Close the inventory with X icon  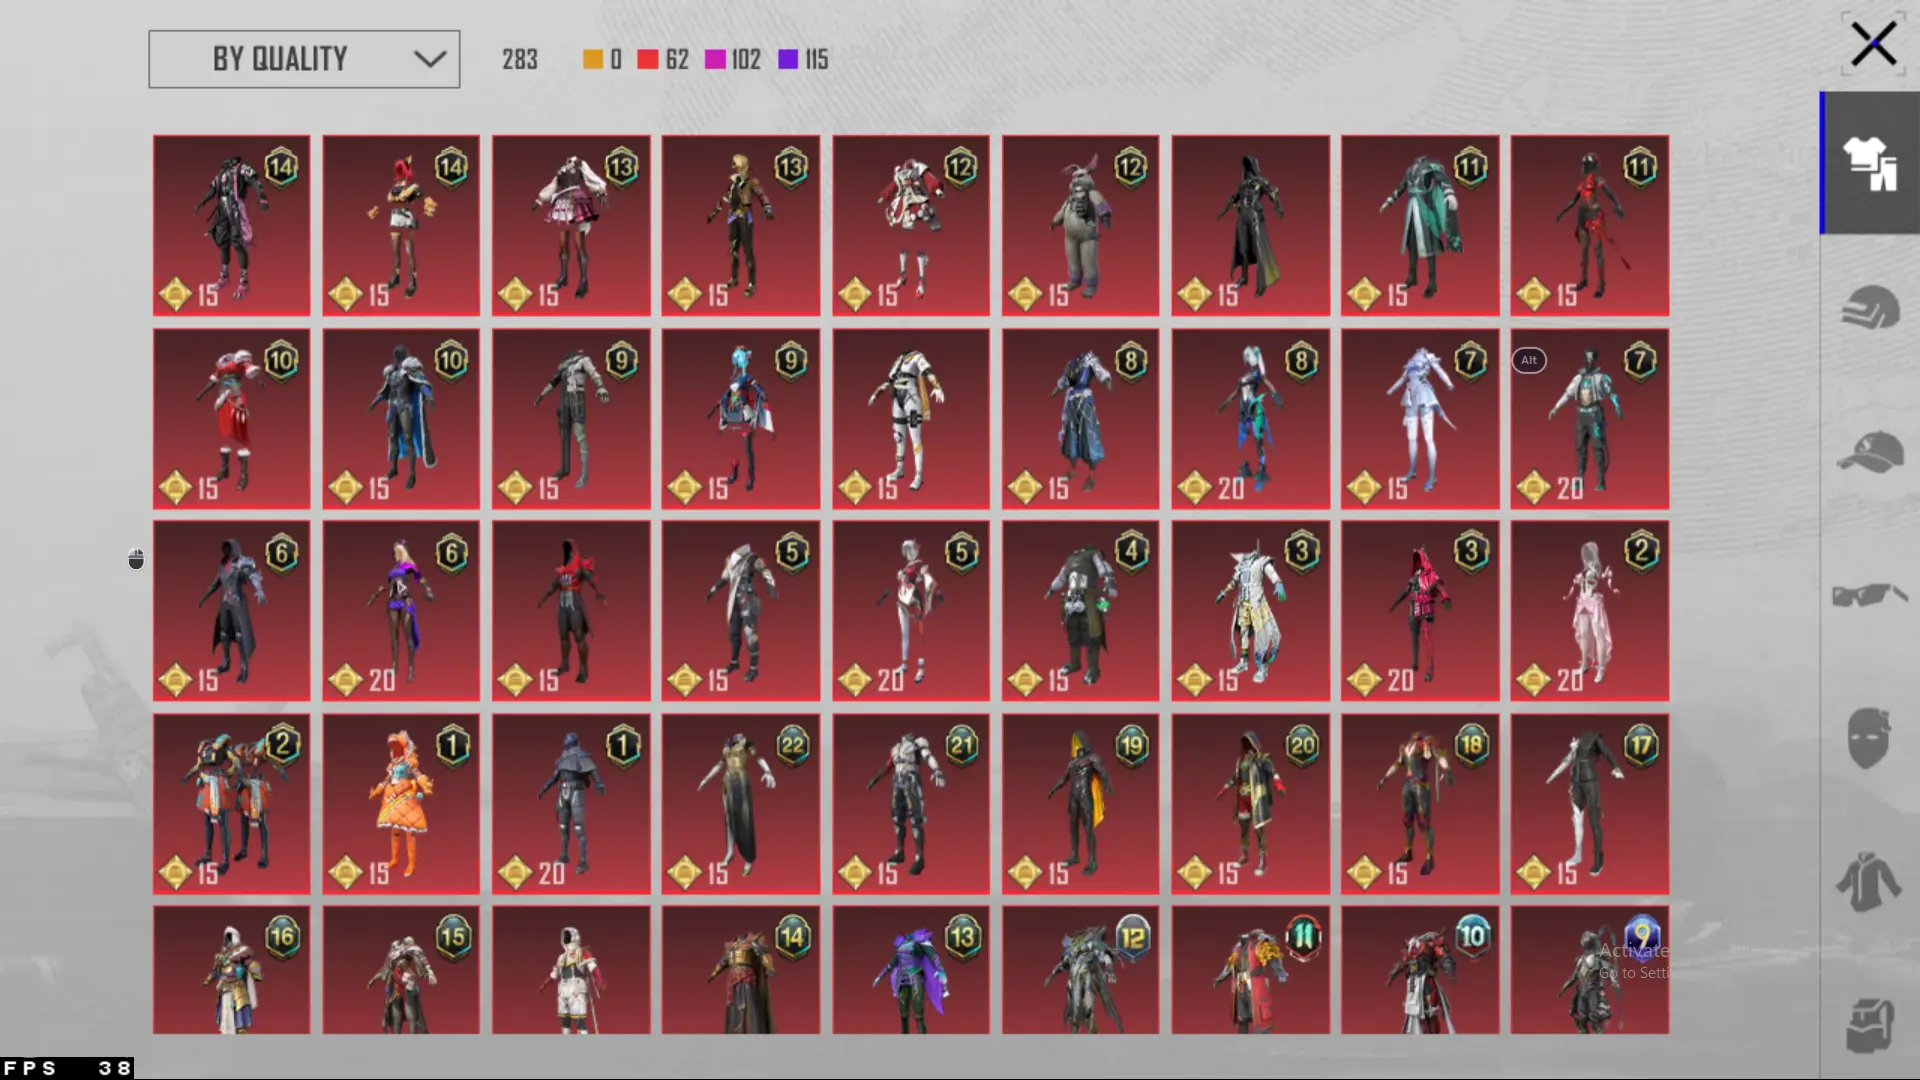(1872, 45)
